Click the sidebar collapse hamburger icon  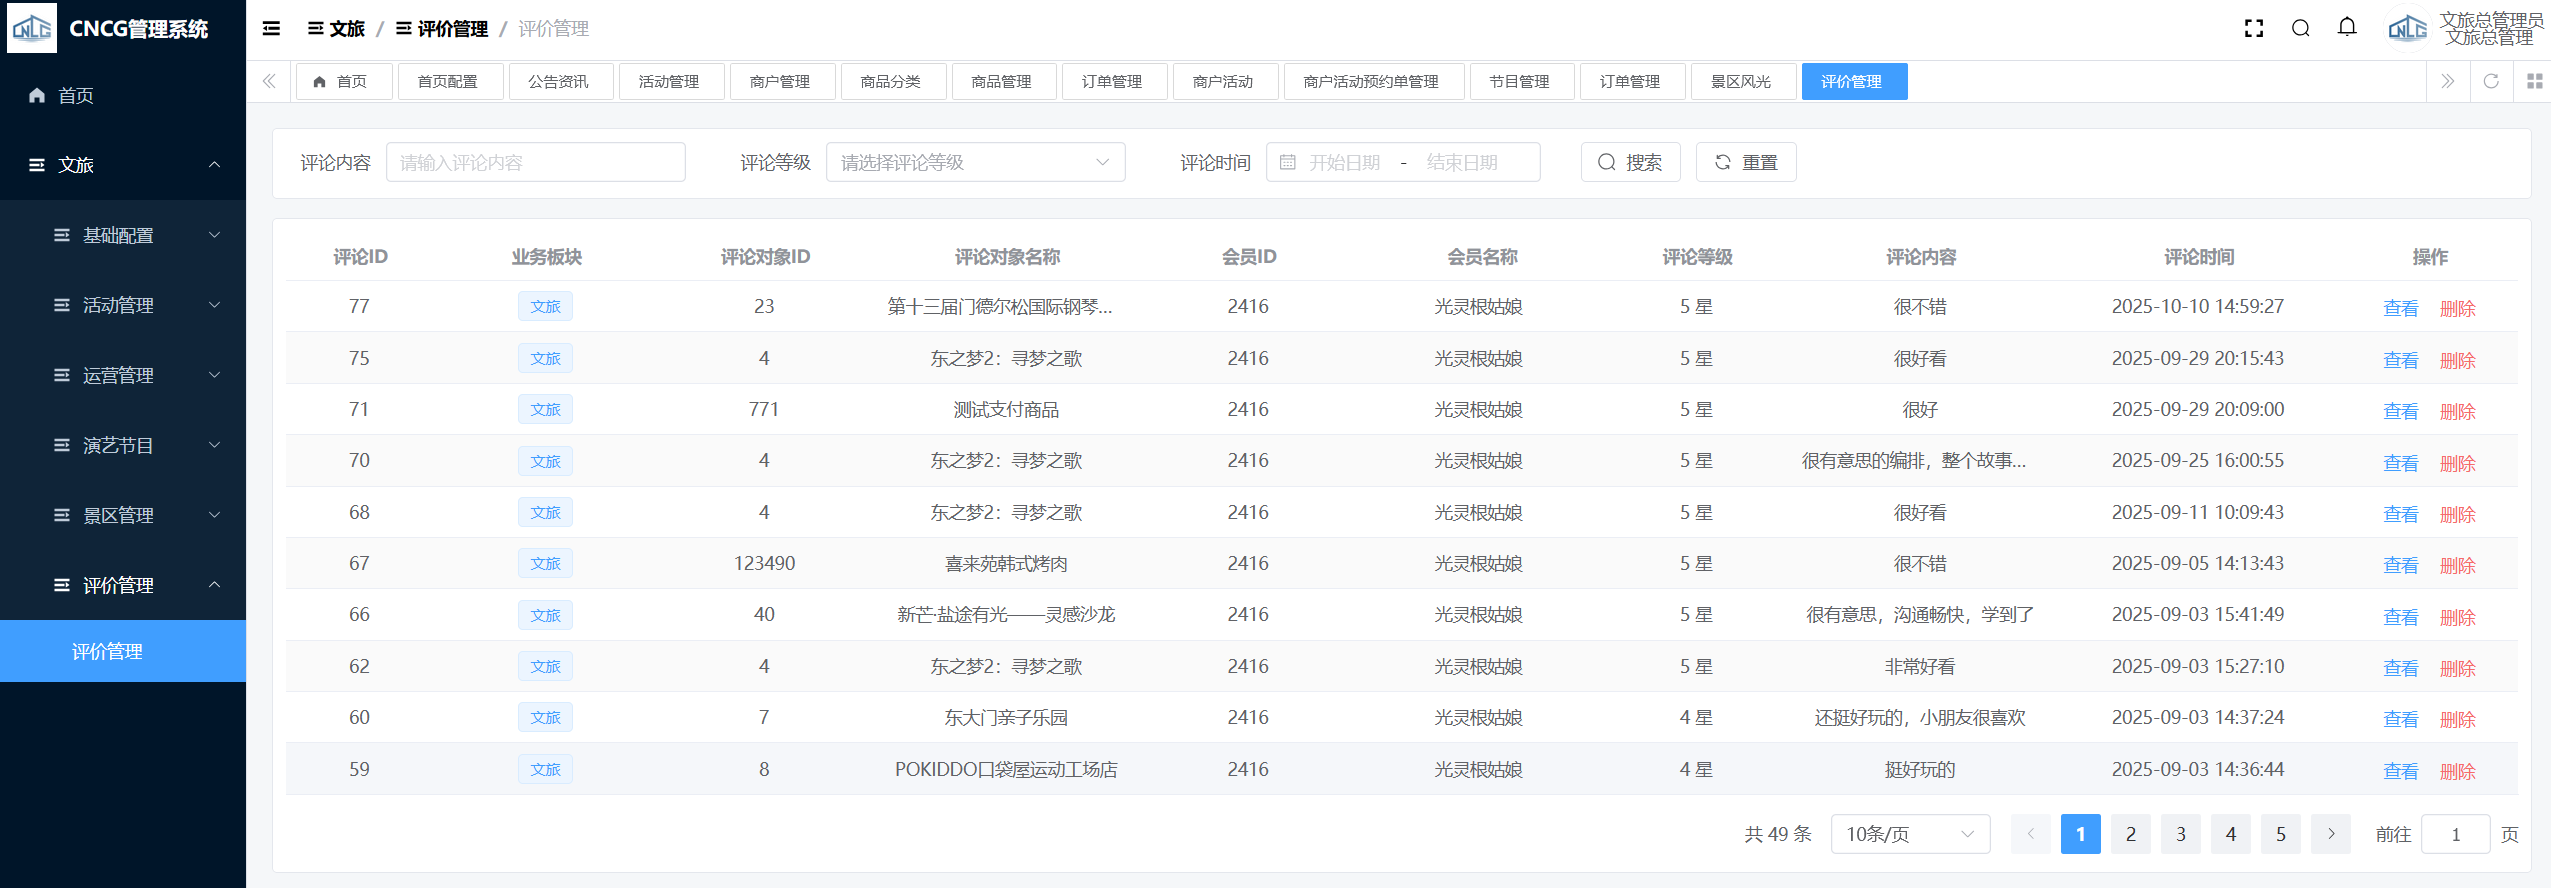click(271, 28)
